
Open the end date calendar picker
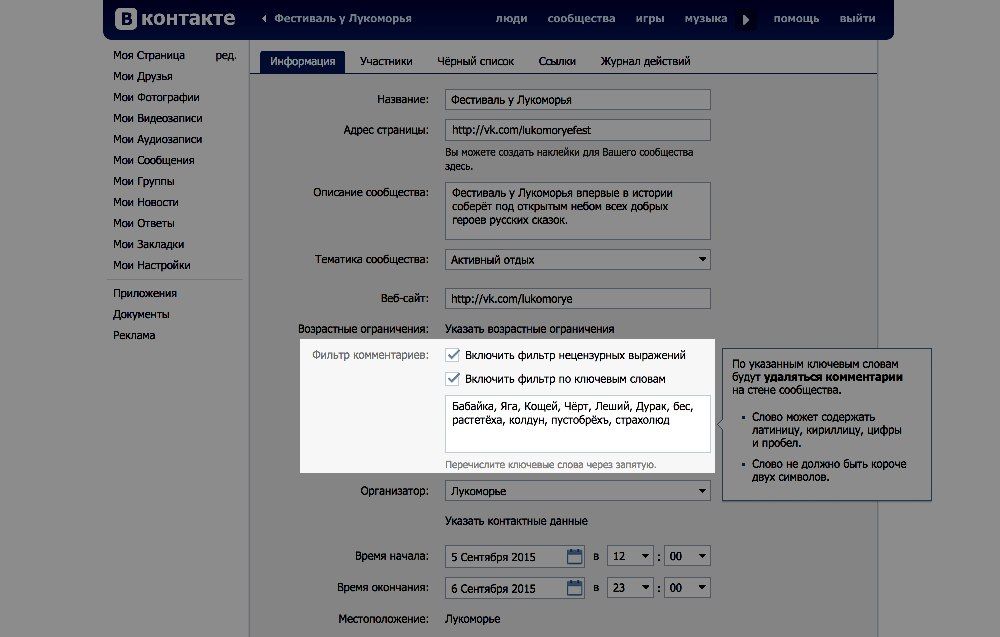click(574, 587)
